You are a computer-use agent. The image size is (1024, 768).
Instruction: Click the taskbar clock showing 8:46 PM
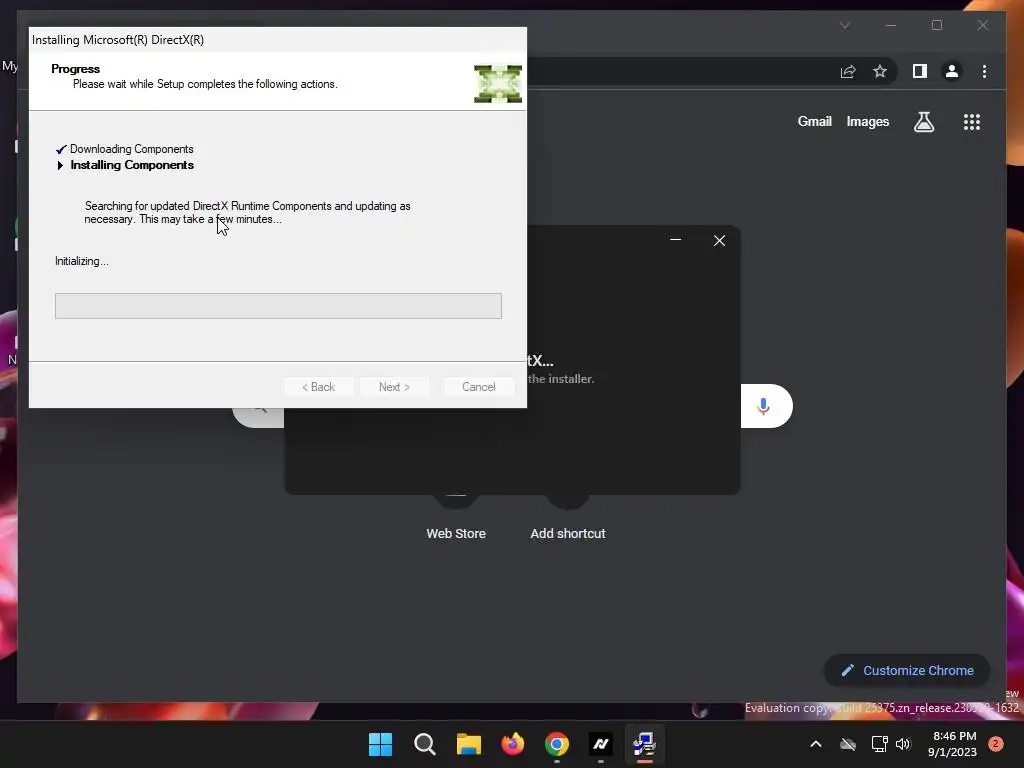952,744
